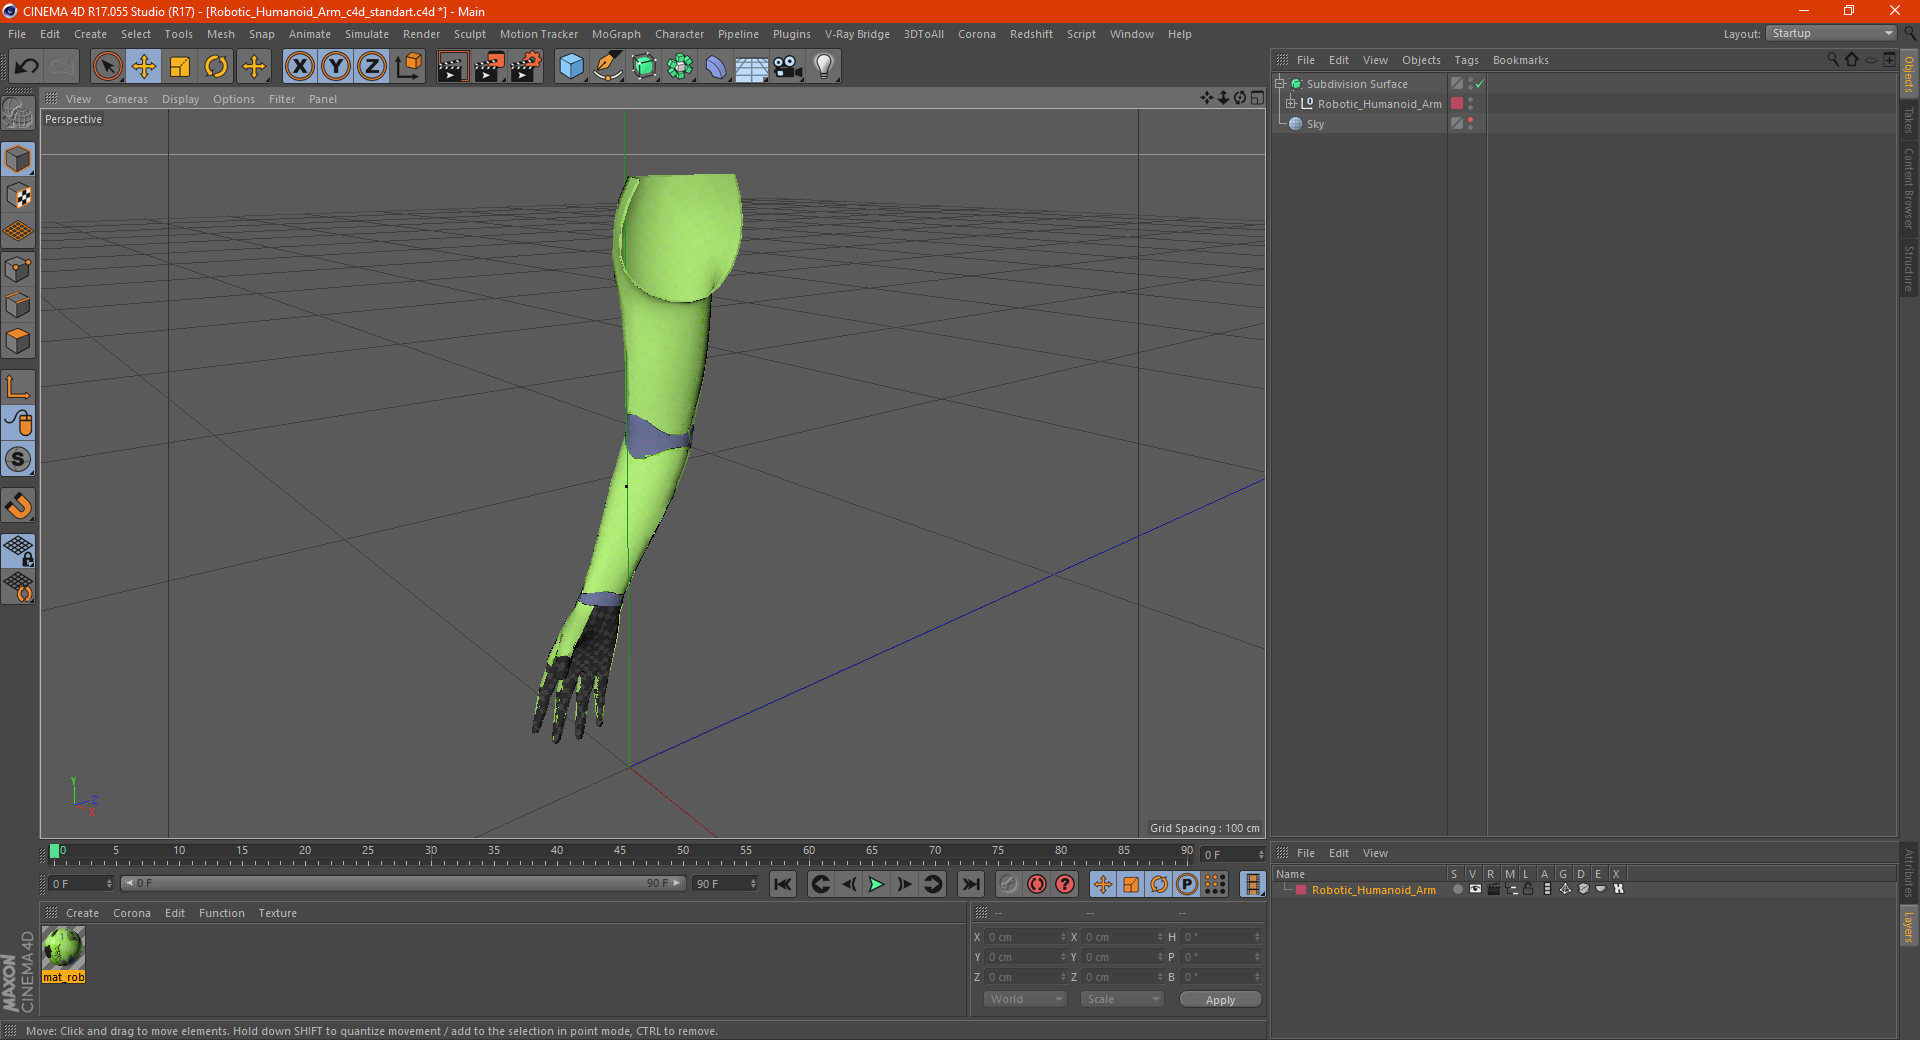Toggle the Y axis lock

pyautogui.click(x=336, y=67)
